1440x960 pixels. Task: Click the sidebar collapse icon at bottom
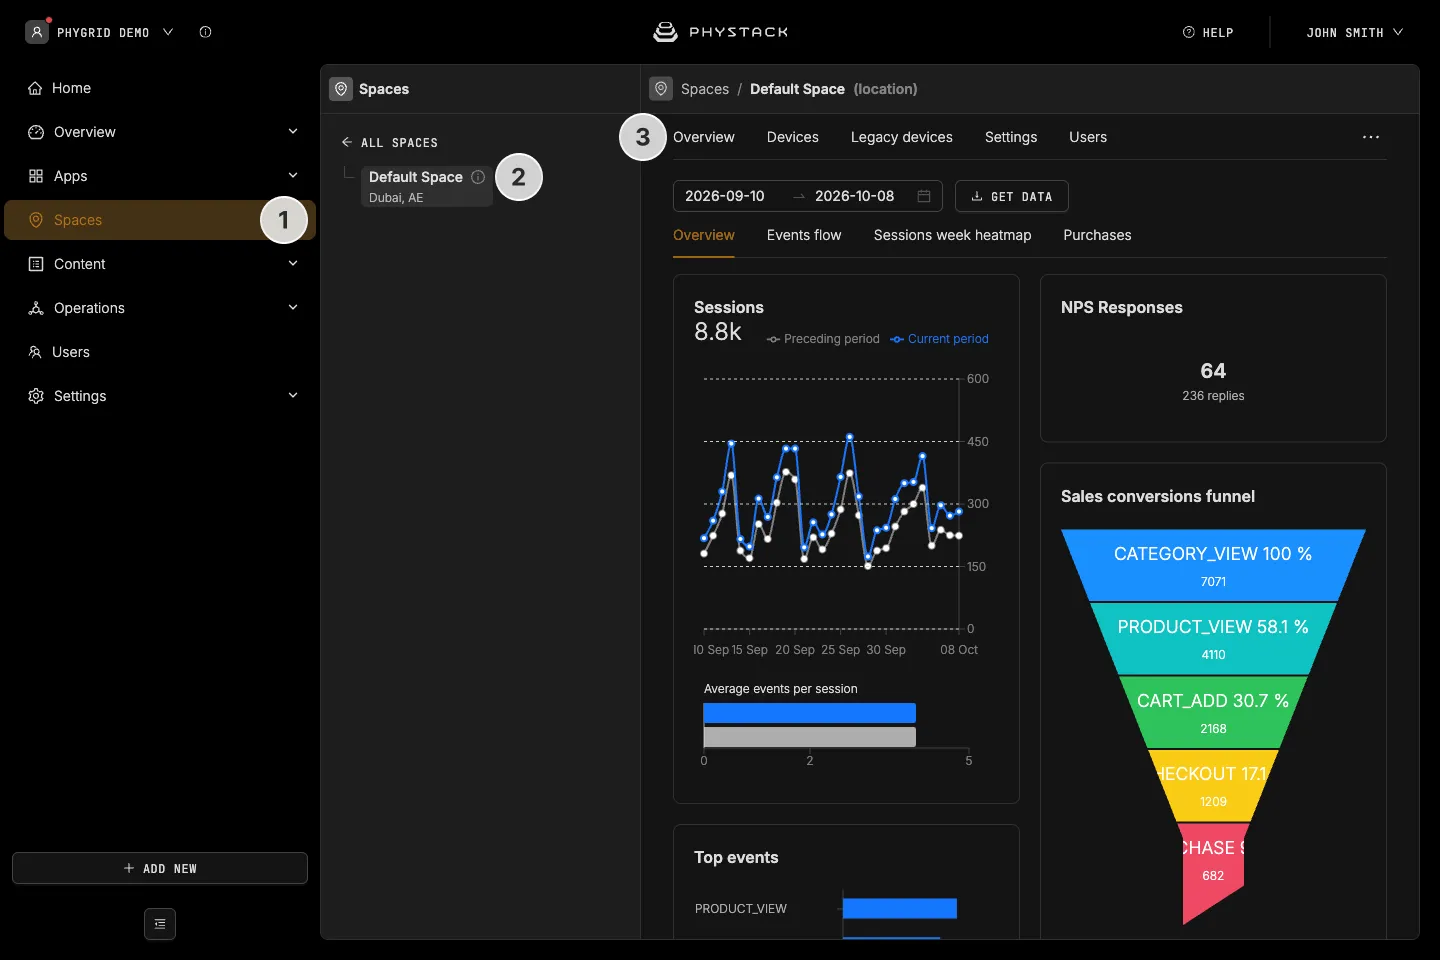160,924
